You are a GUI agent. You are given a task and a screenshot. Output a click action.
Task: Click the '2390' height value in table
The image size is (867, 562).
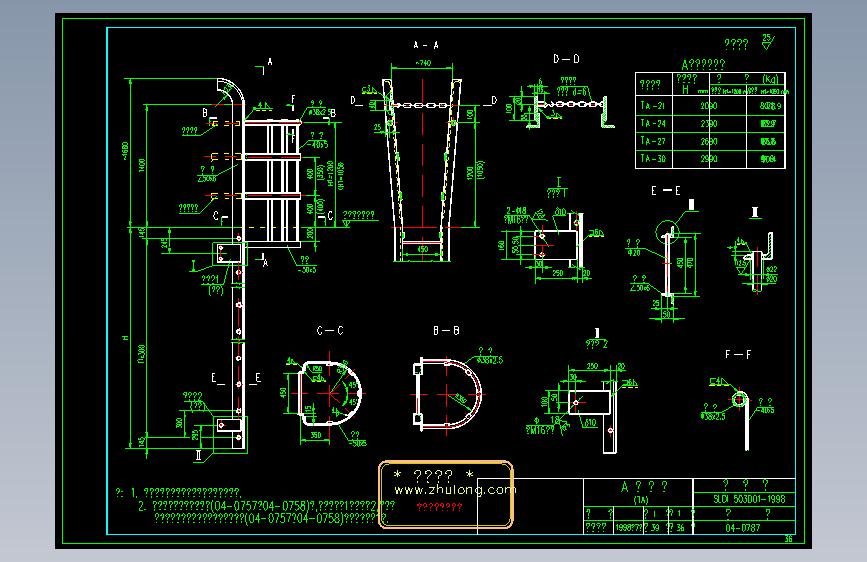tap(709, 123)
